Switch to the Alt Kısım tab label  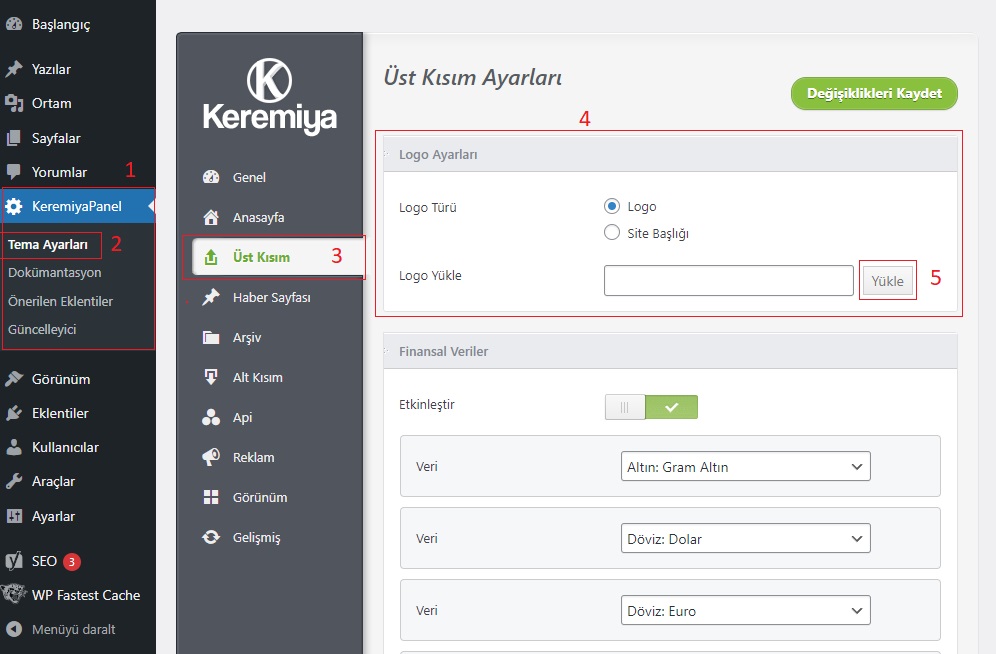258,377
